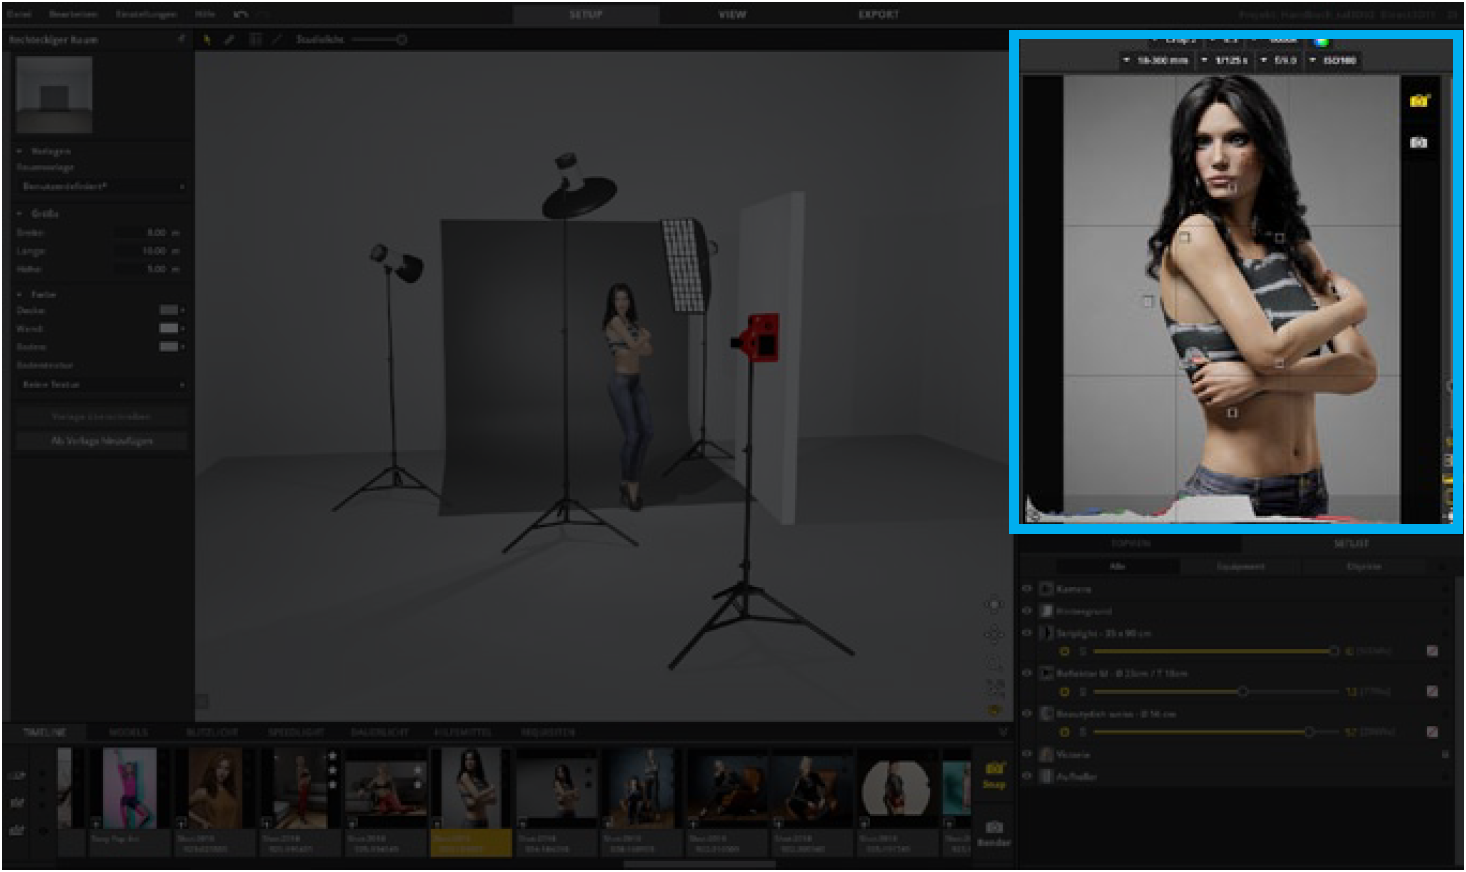Image resolution: width=1466 pixels, height=872 pixels.
Task: Open the Benutzerdefiniert room preset dropdown
Action: (x=102, y=187)
